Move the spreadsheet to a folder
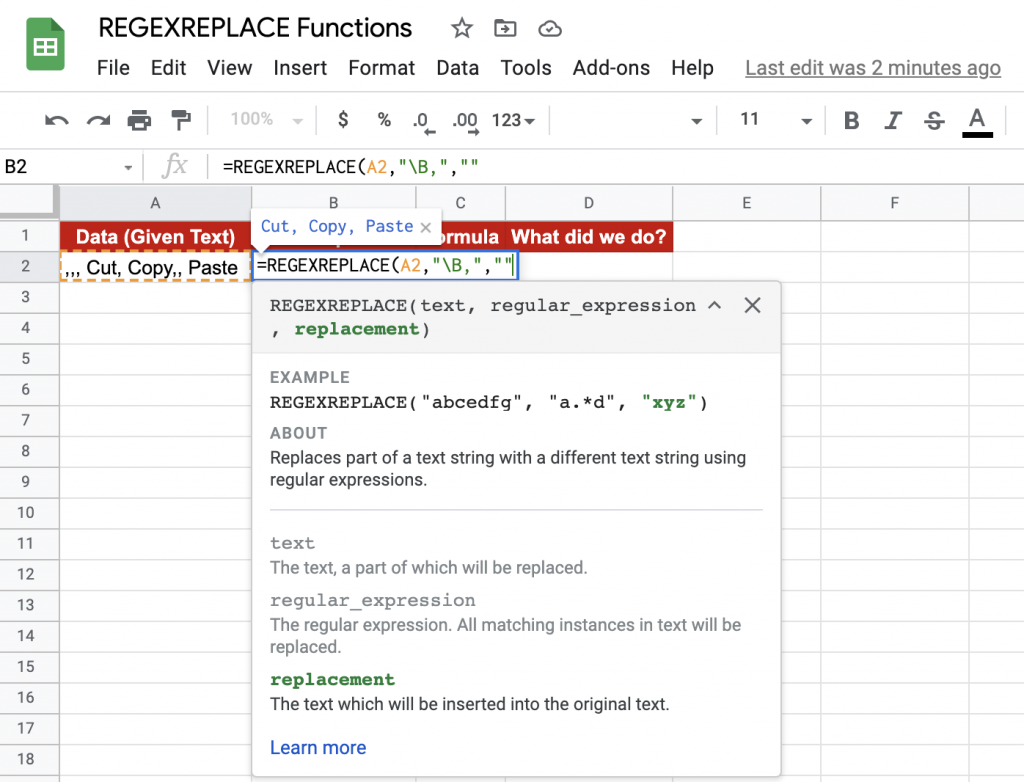1024x782 pixels. point(505,28)
